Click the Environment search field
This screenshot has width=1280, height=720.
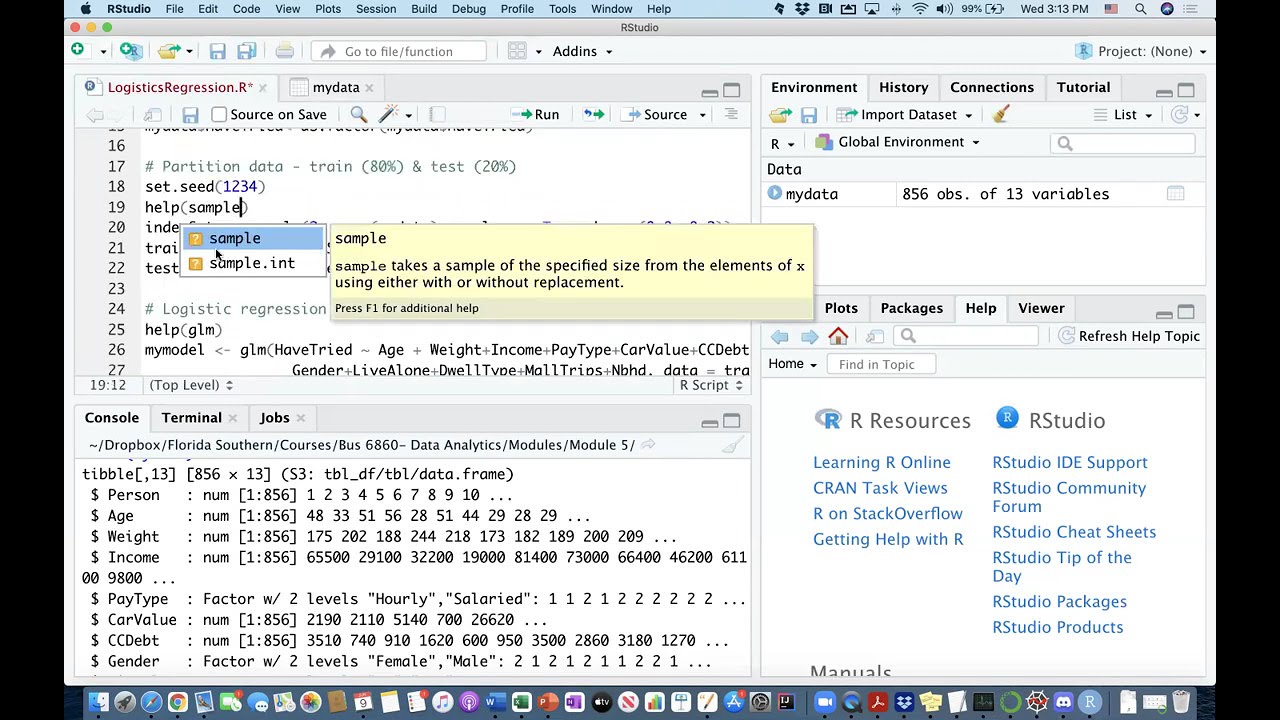(x=1122, y=144)
